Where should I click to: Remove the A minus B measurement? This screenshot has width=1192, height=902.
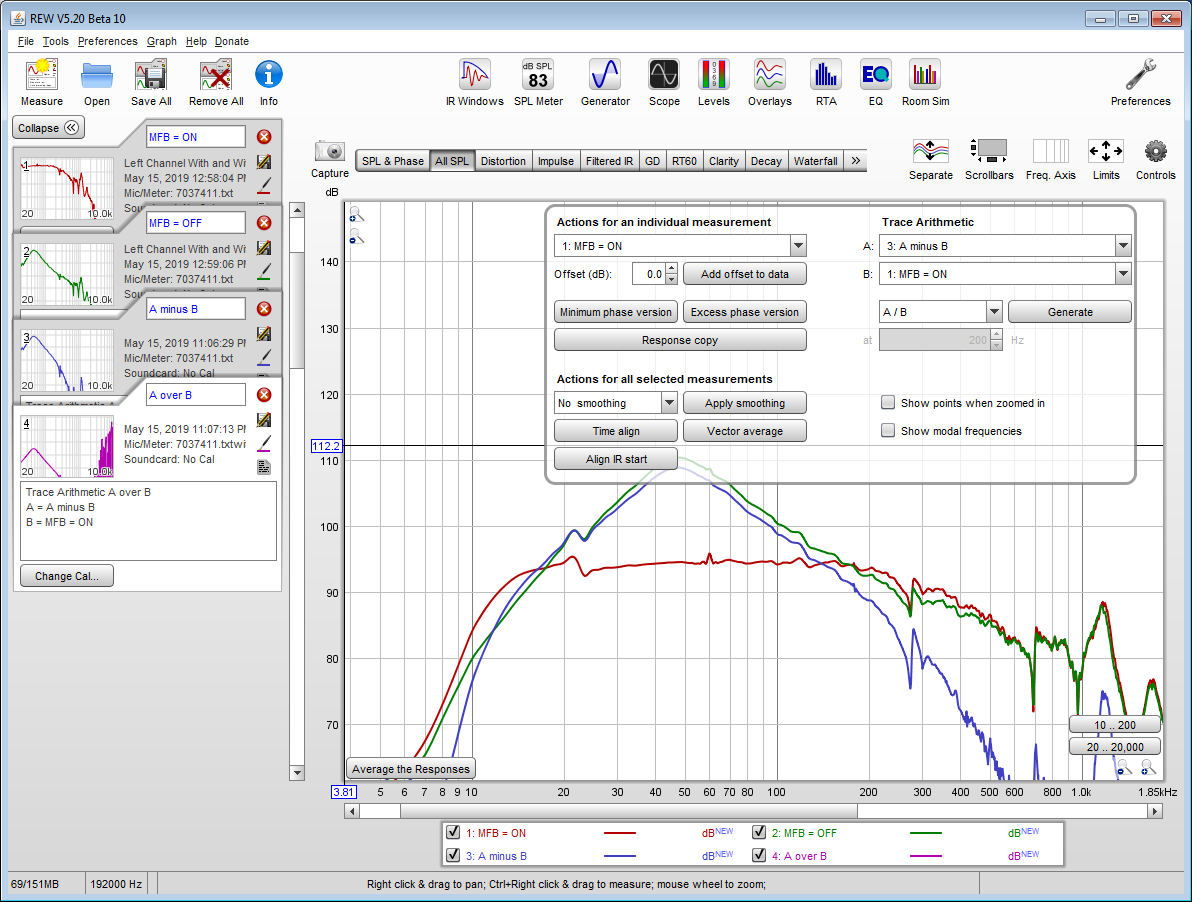point(264,309)
